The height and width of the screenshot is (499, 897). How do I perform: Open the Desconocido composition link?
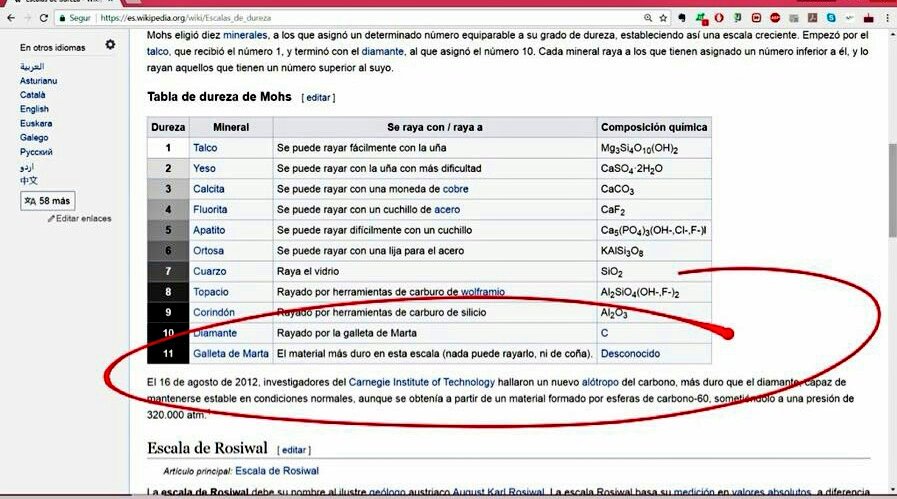coord(630,354)
